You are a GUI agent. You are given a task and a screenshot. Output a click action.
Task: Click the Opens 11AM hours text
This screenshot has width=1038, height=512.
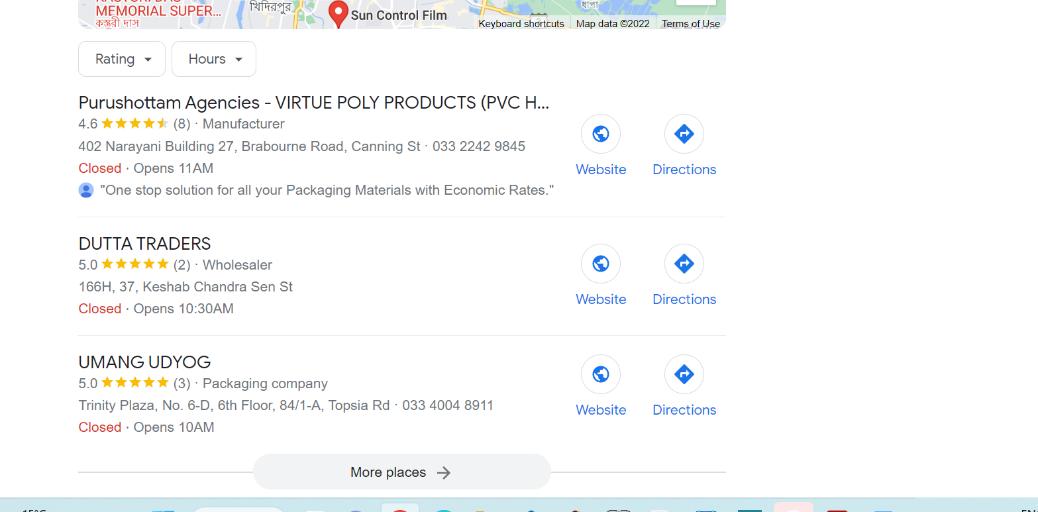click(173, 168)
